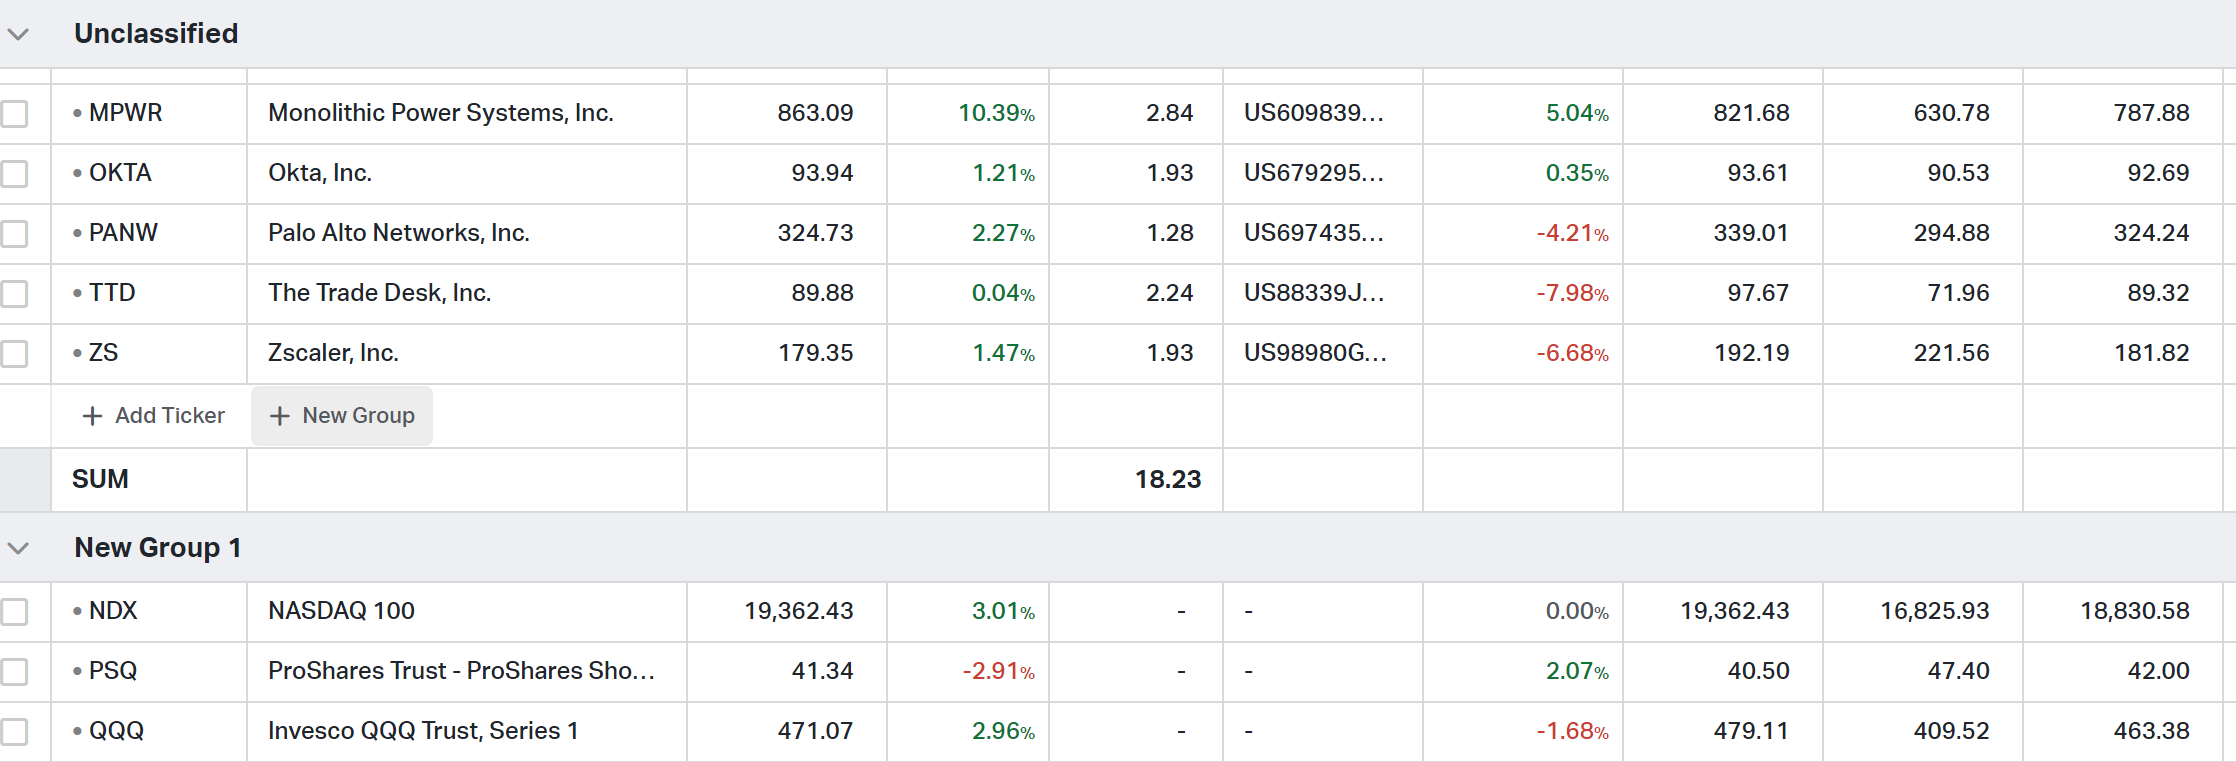Select the NASDAQ 100 name cell

tap(341, 611)
